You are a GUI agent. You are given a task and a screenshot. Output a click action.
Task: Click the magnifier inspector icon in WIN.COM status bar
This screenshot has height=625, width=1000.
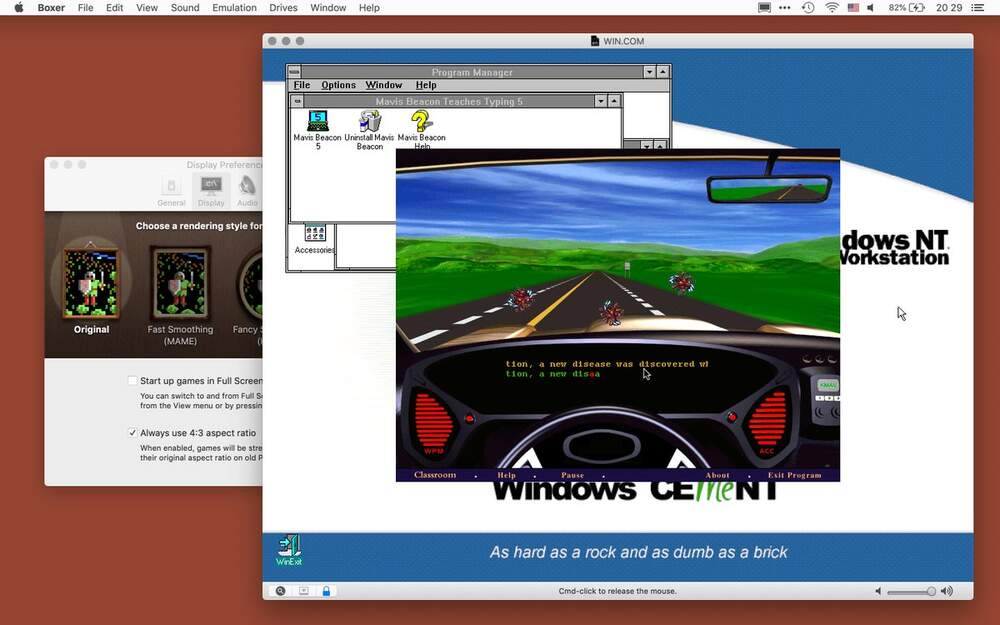pyautogui.click(x=281, y=591)
